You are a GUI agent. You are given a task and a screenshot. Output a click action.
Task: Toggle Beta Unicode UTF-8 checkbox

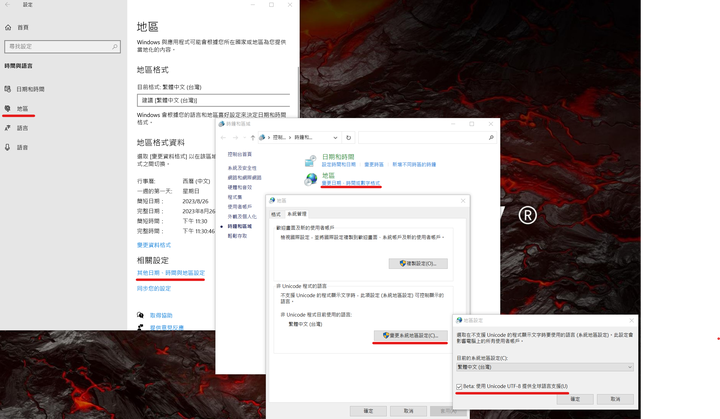(x=459, y=386)
